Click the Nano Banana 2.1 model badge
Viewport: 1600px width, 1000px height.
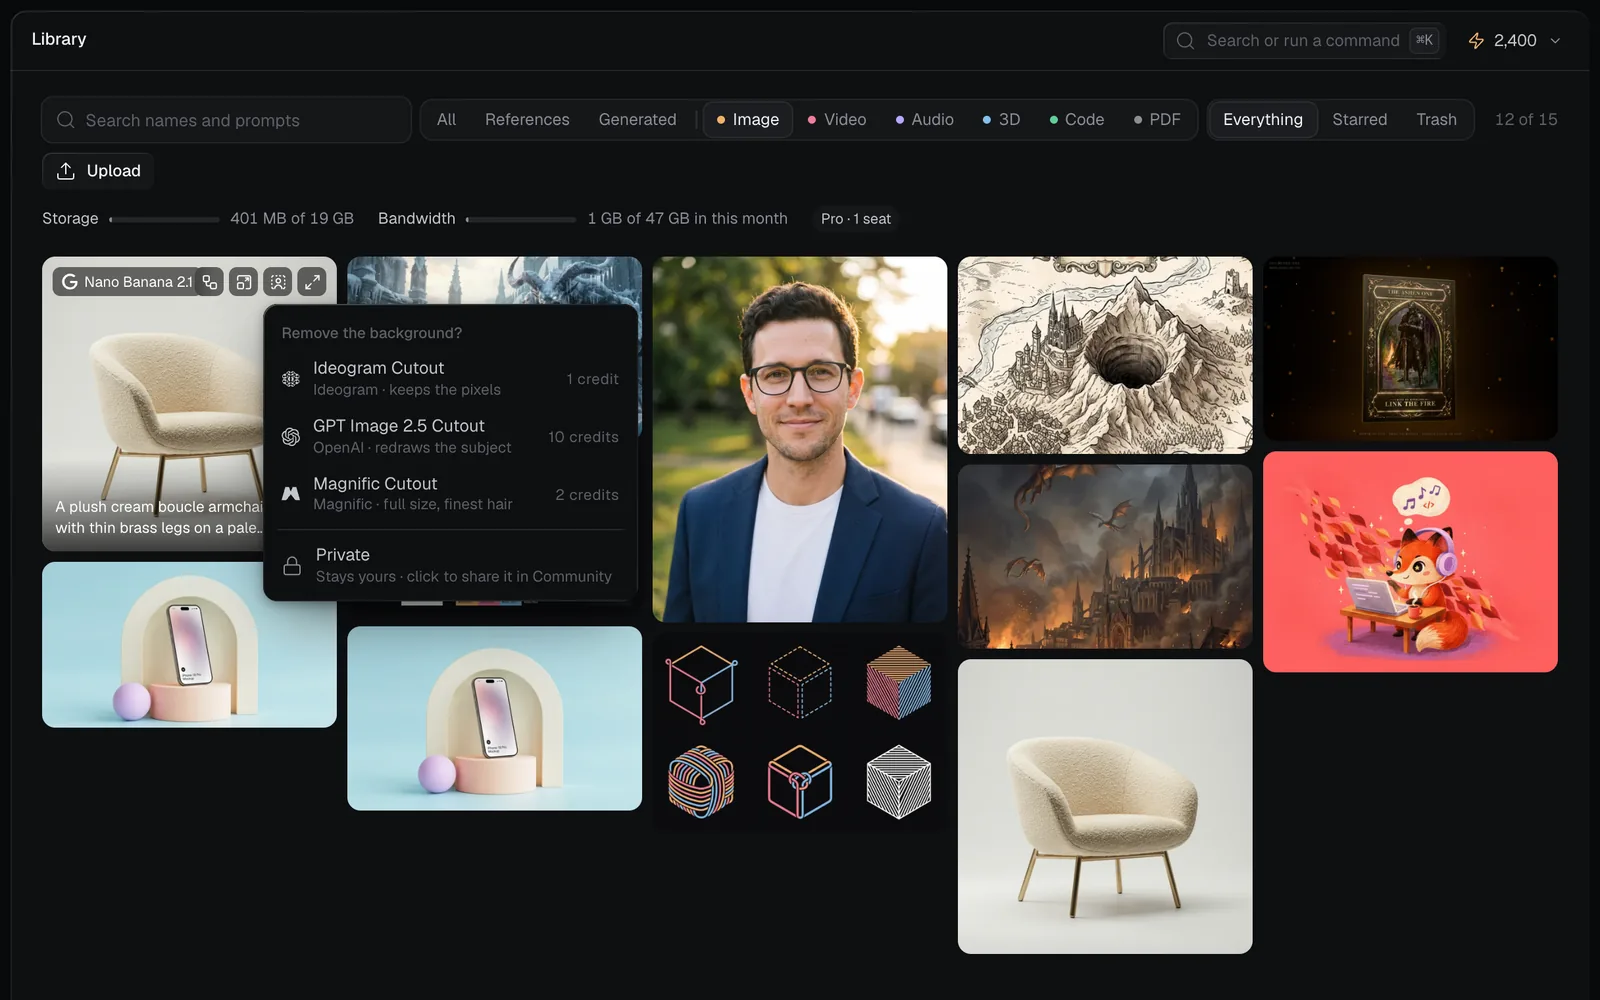(127, 282)
